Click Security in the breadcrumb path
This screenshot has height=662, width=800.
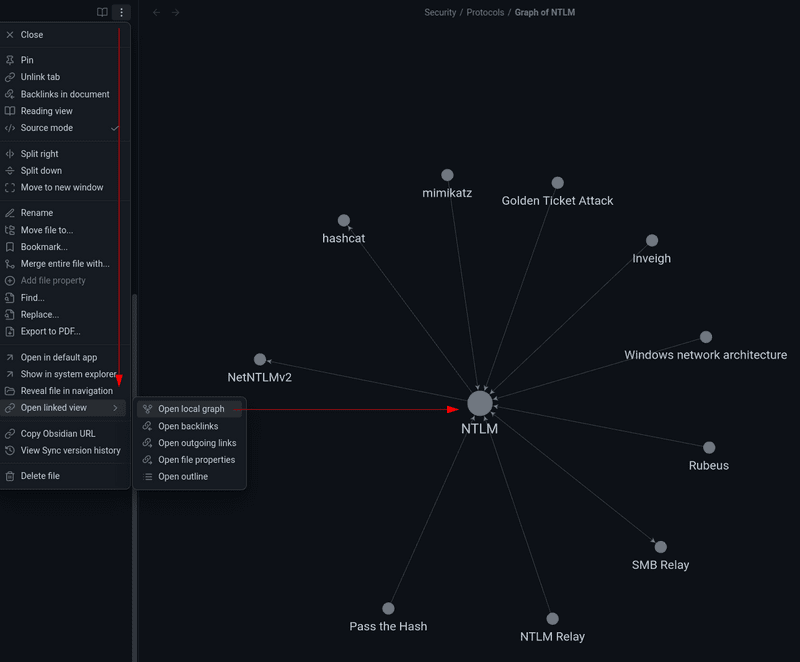pyautogui.click(x=440, y=13)
